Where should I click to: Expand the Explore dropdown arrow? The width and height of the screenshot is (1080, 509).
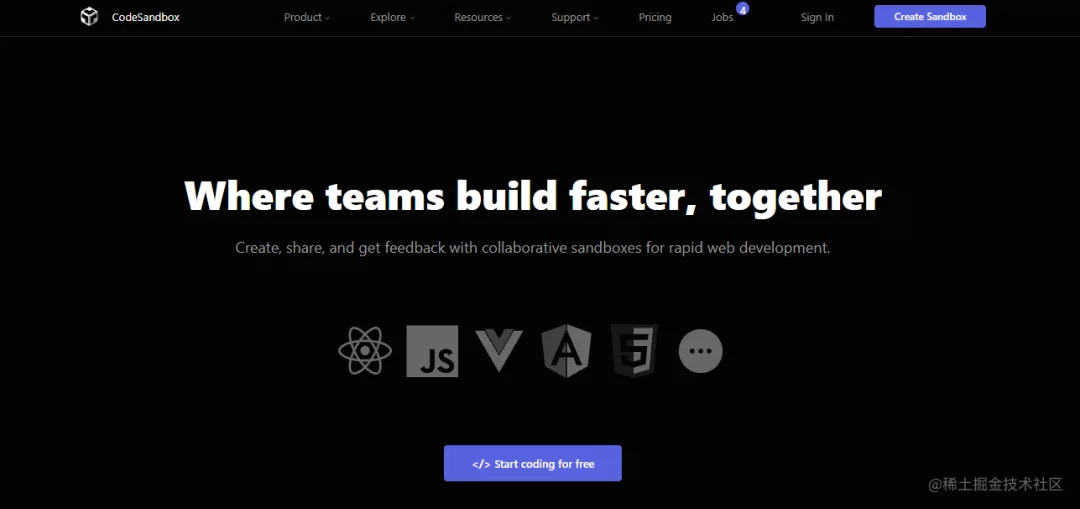[412, 19]
